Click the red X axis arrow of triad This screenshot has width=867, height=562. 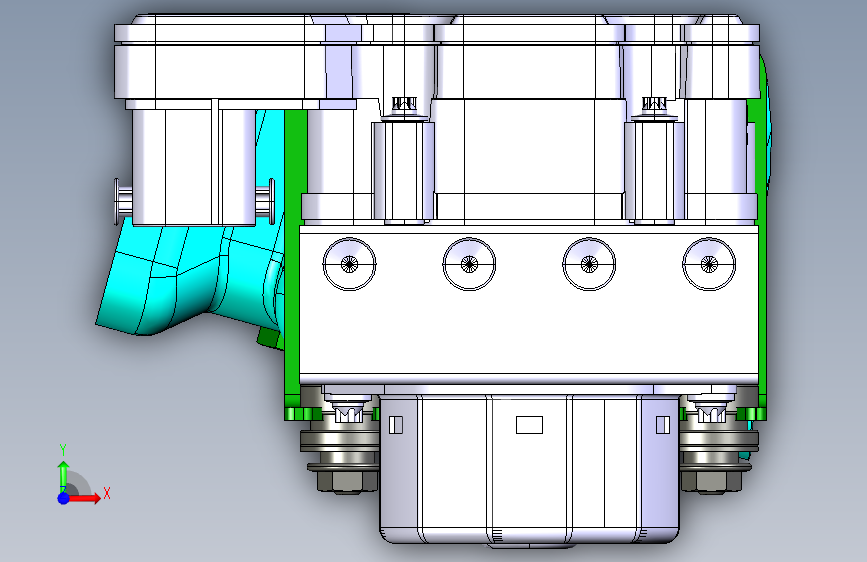tap(84, 498)
